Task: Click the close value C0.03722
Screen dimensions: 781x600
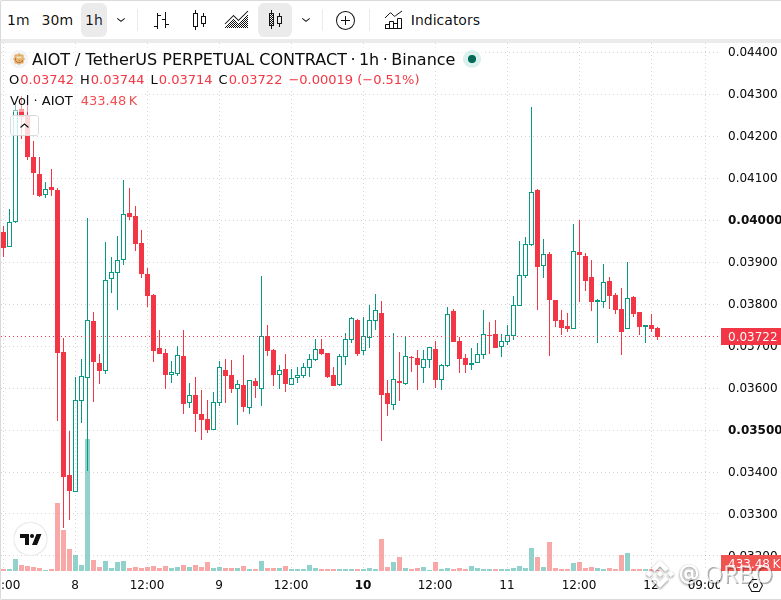Action: [251, 80]
